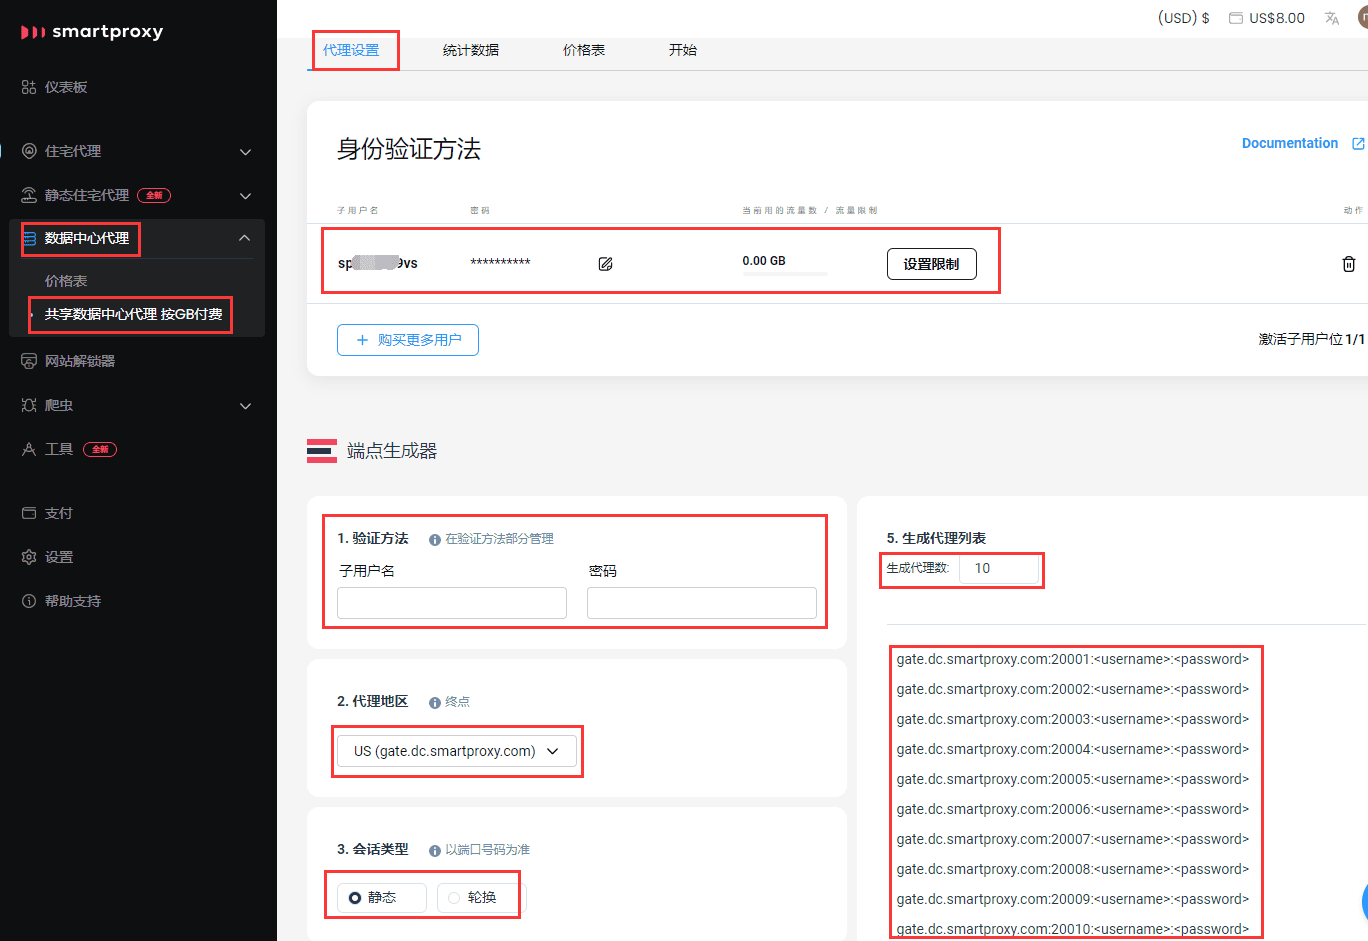The height and width of the screenshot is (941, 1368).
Task: Click the traffic usage progress bar
Action: 785,273
